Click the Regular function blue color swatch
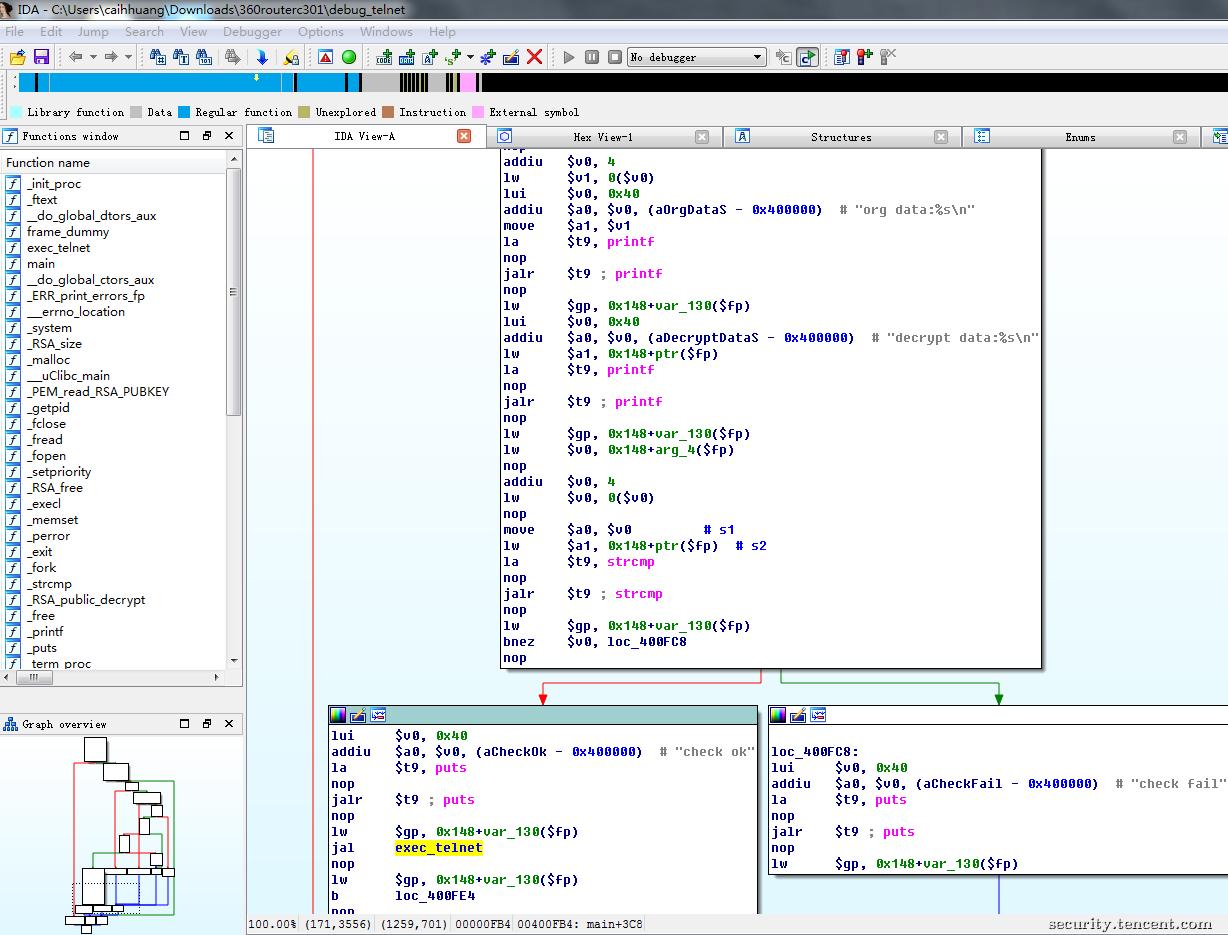 point(184,112)
